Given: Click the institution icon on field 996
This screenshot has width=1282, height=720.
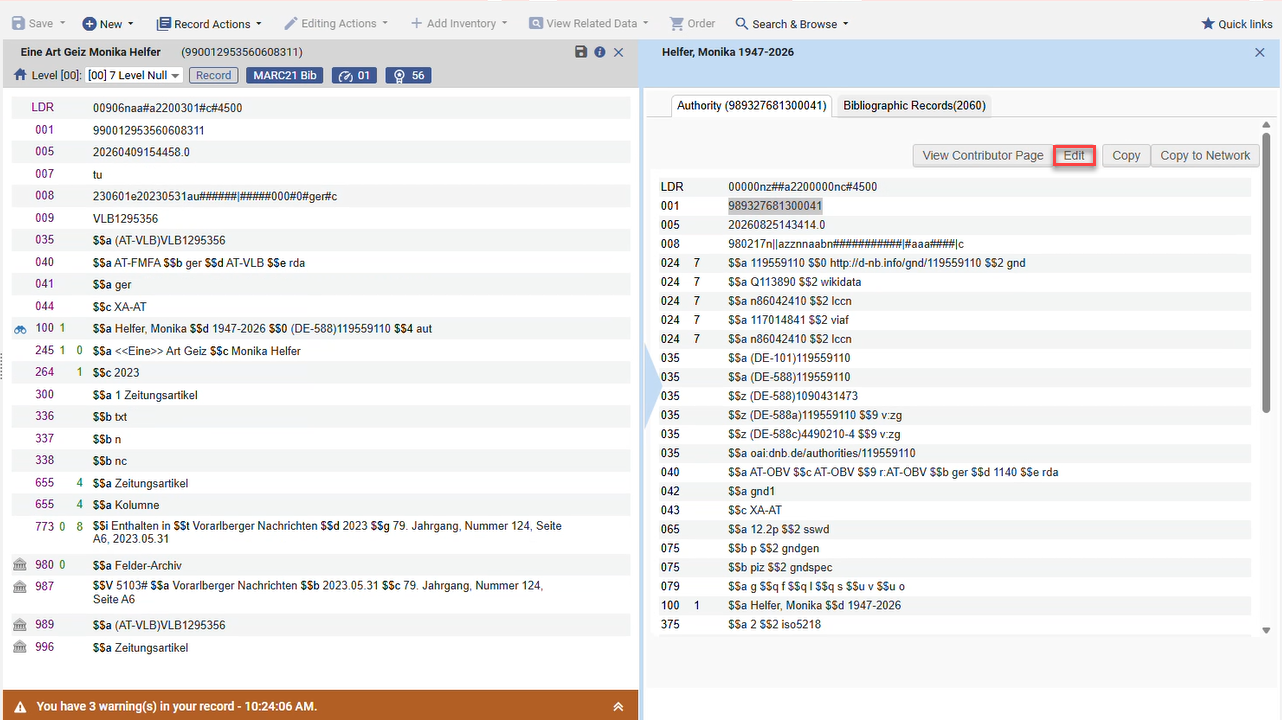Looking at the screenshot, I should tap(20, 648).
